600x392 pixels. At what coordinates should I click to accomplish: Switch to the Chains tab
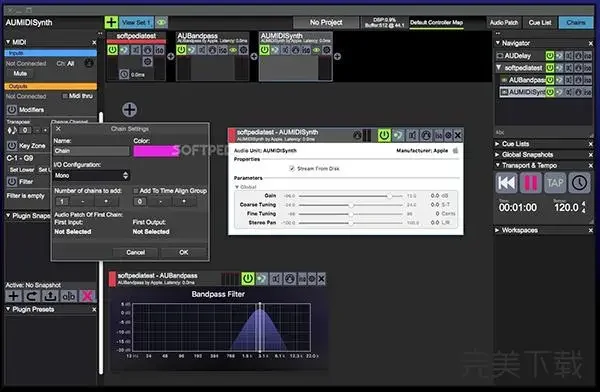click(576, 23)
